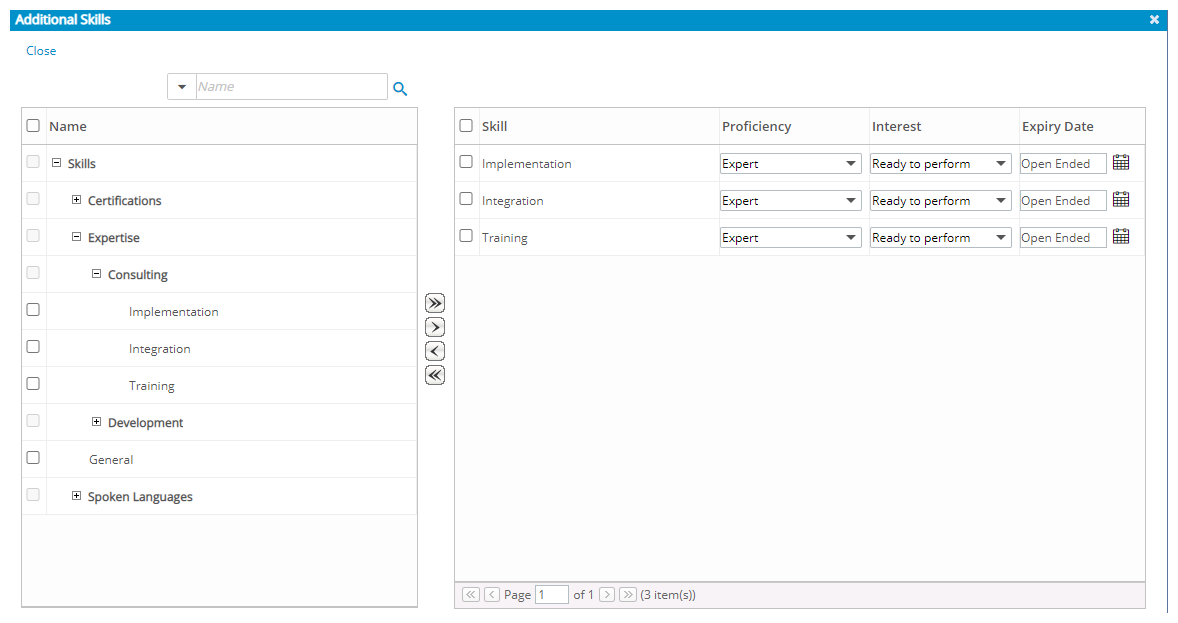Tick the General checkbox in the tree
Viewport: 1178px width, 623px height.
(33, 458)
